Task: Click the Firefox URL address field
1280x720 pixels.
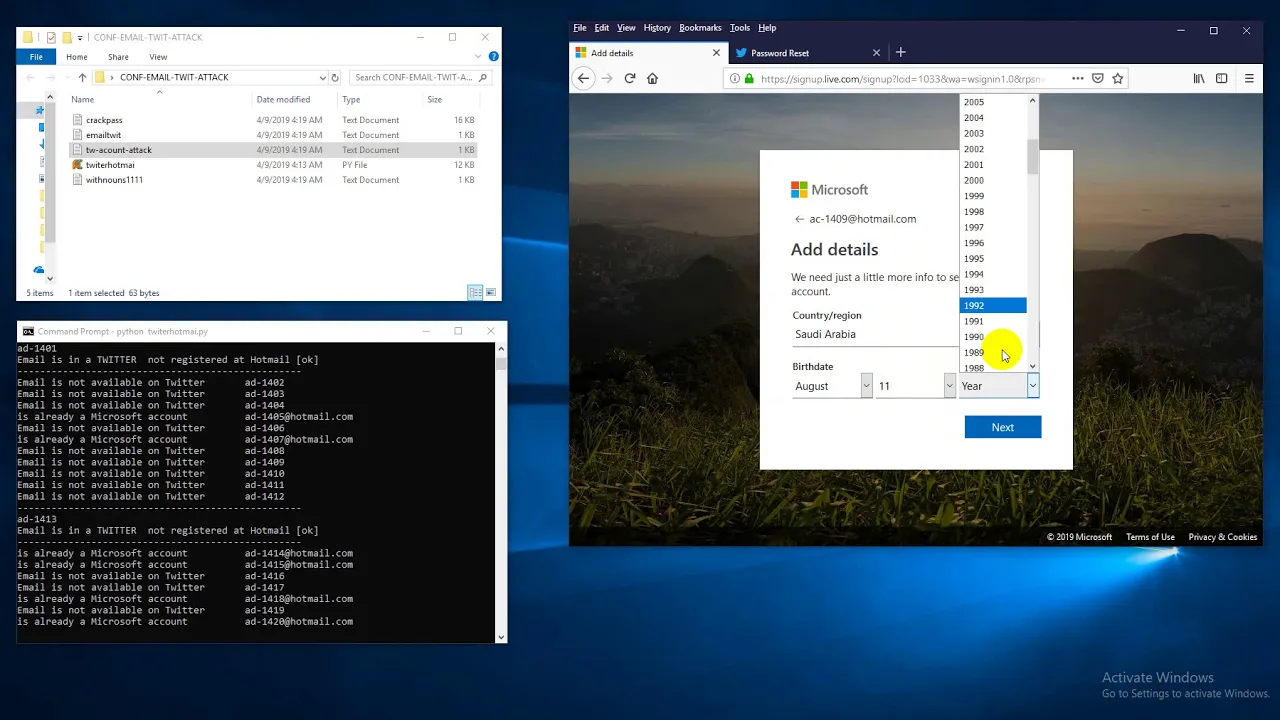Action: point(905,78)
